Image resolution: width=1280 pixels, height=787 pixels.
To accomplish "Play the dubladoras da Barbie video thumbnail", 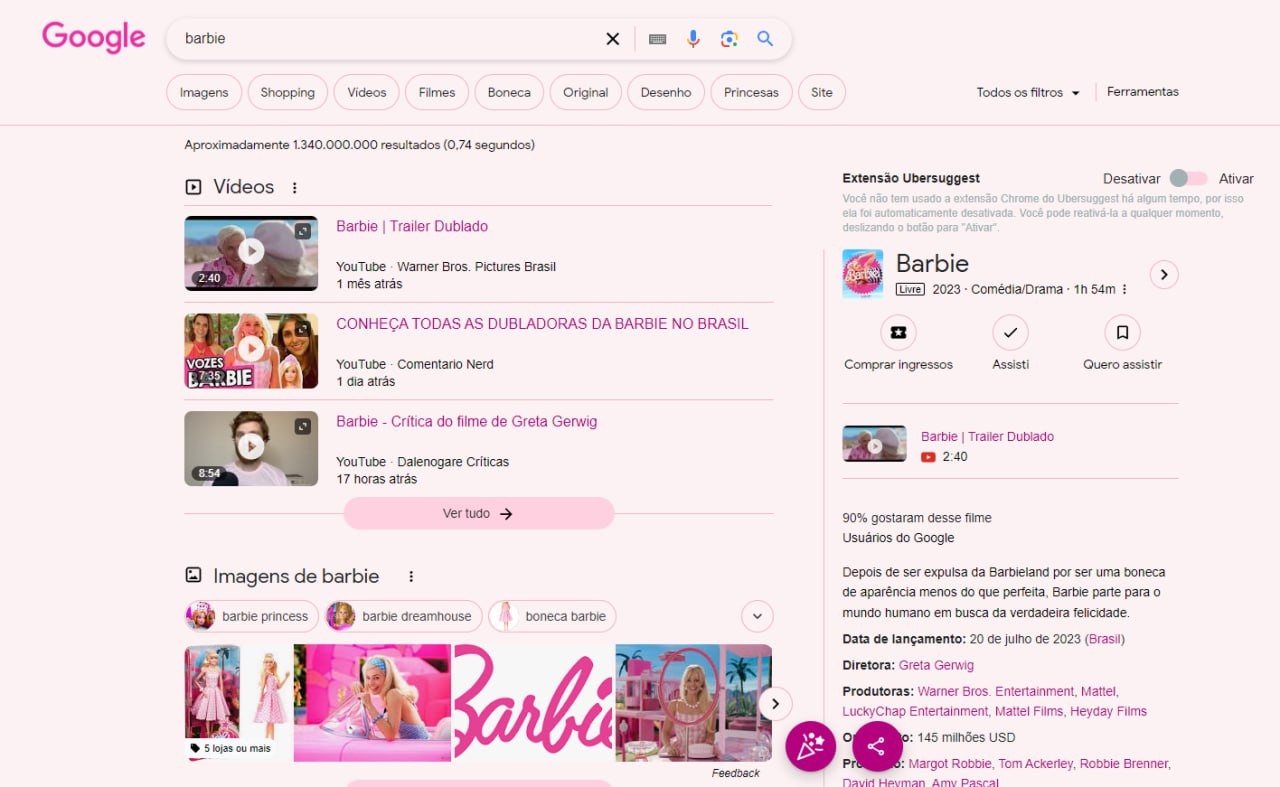I will tap(251, 351).
